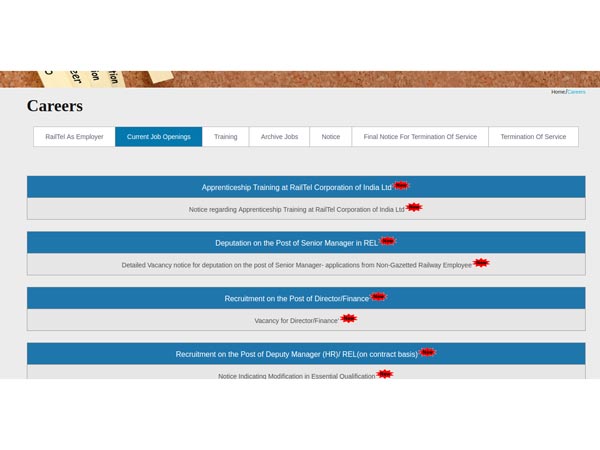Select the Current Job Openings tab
Image resolution: width=600 pixels, height=450 pixels.
coord(158,137)
